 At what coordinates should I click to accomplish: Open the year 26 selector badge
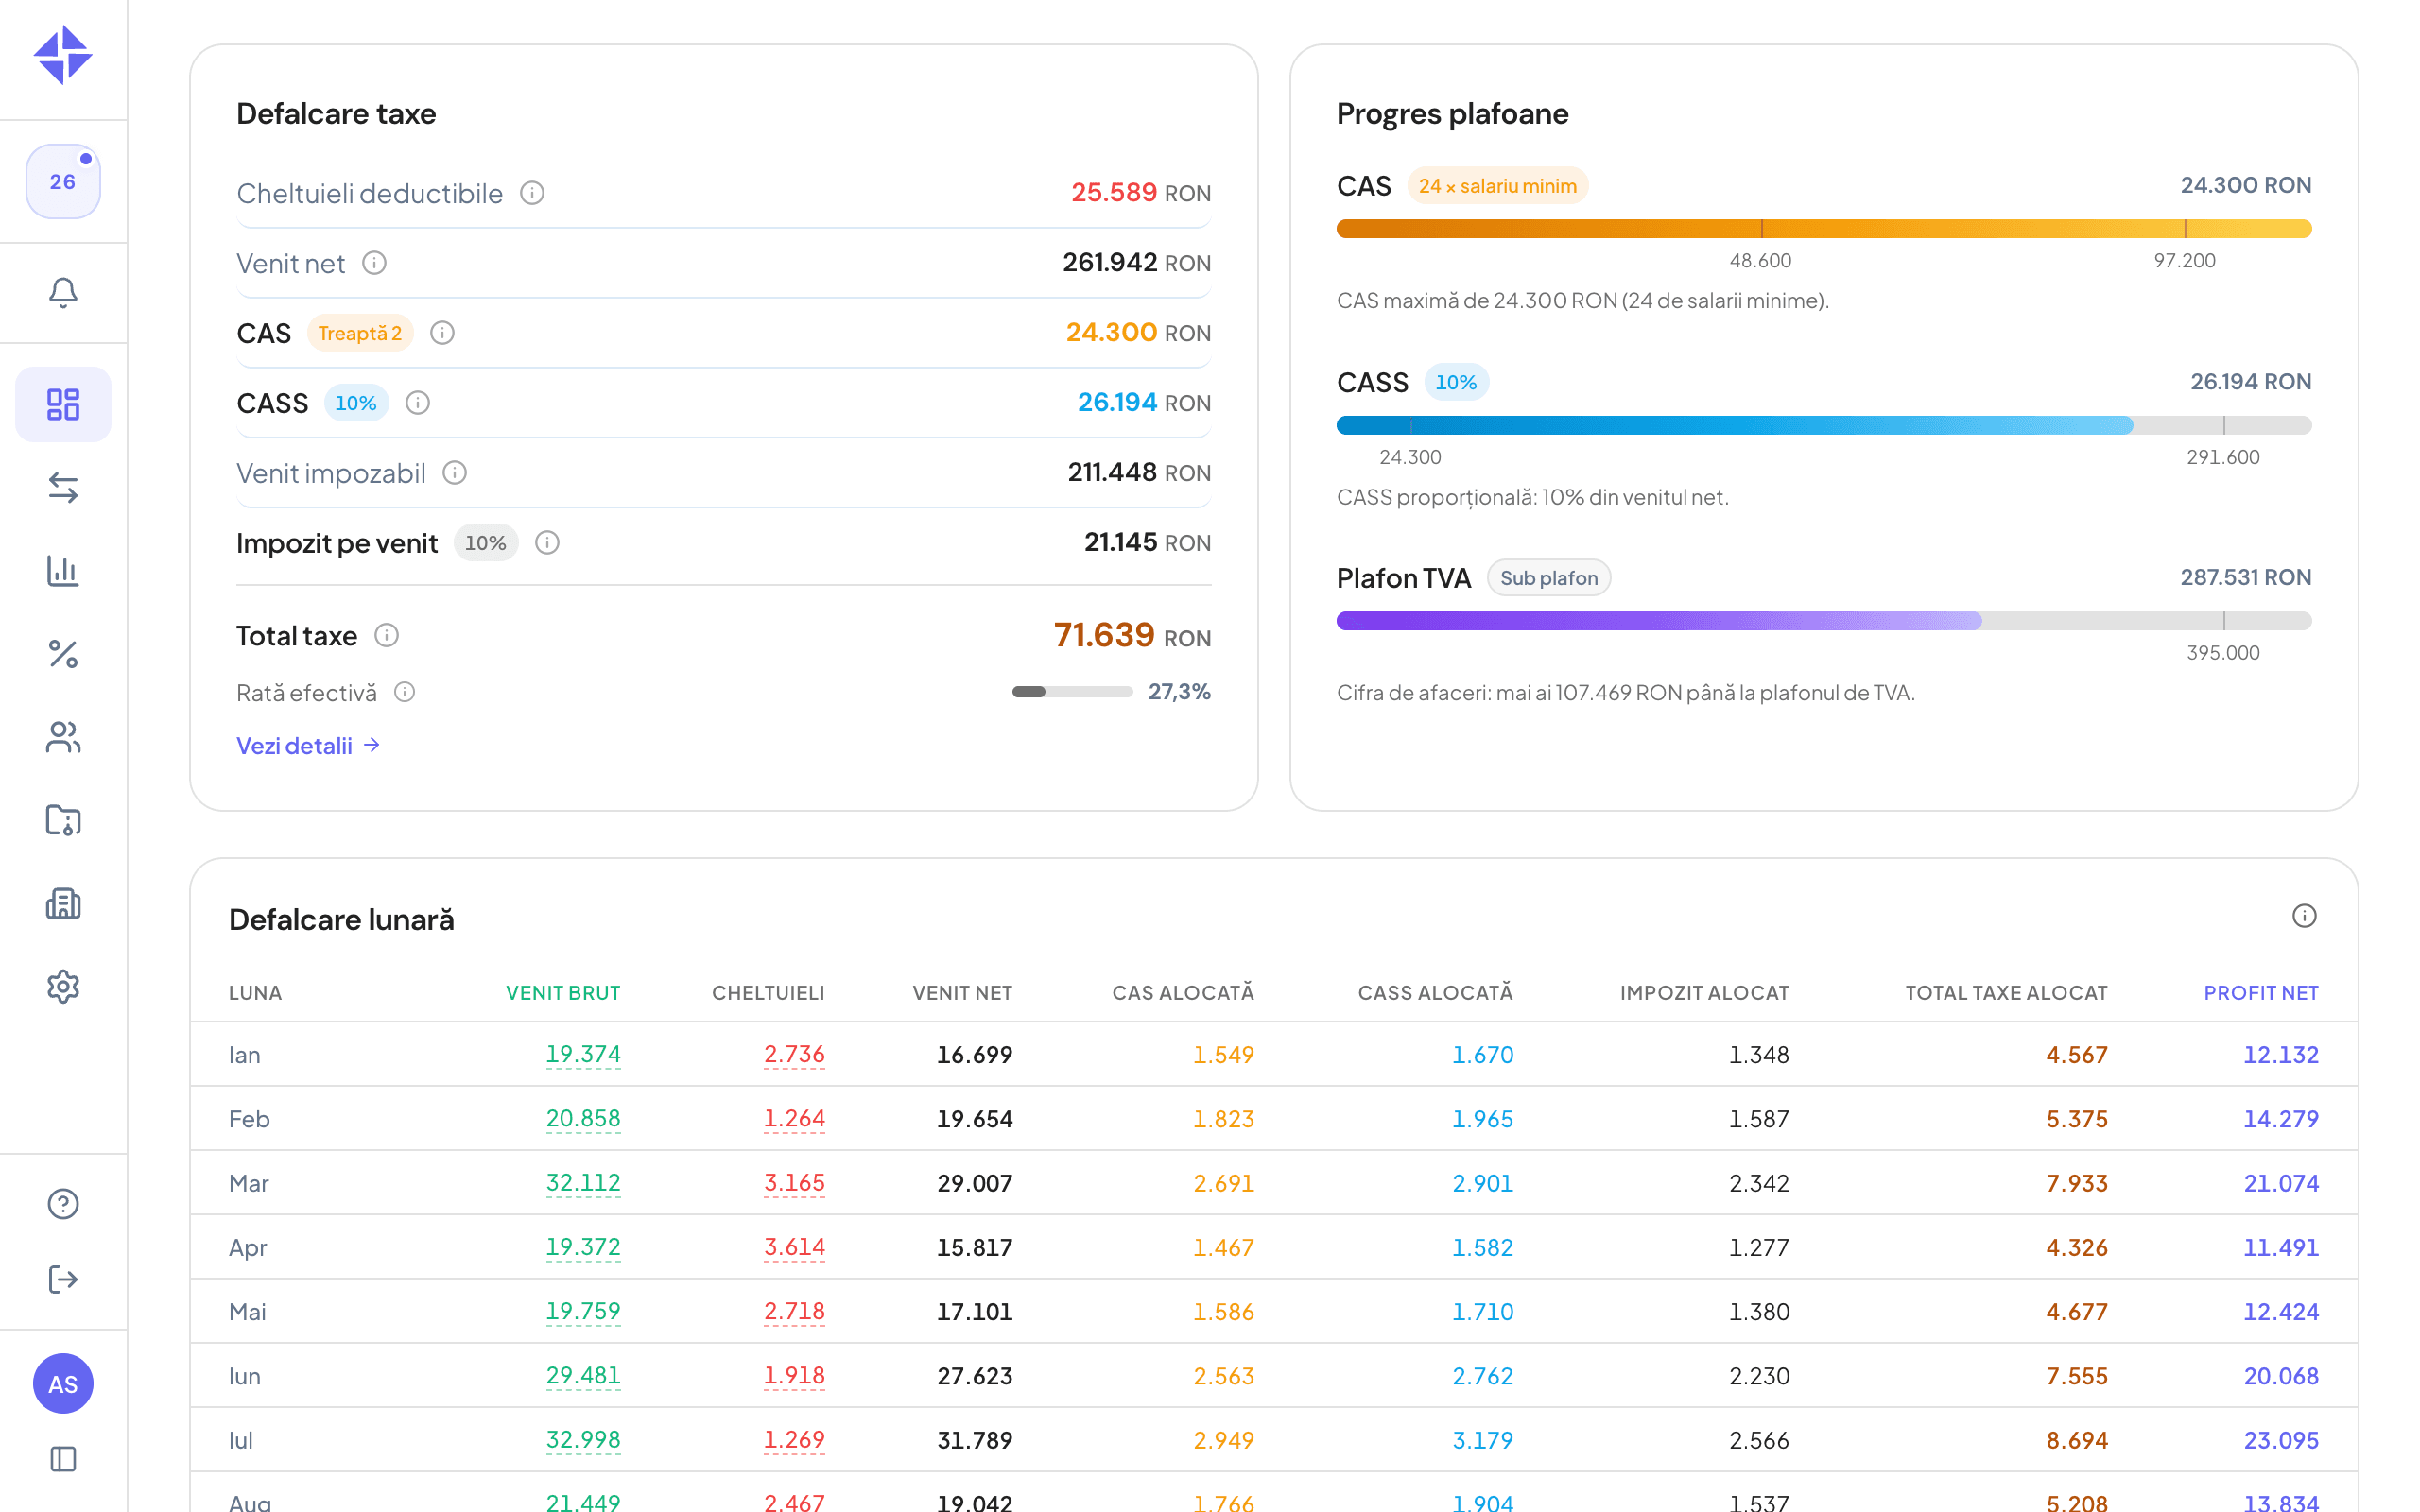point(63,181)
